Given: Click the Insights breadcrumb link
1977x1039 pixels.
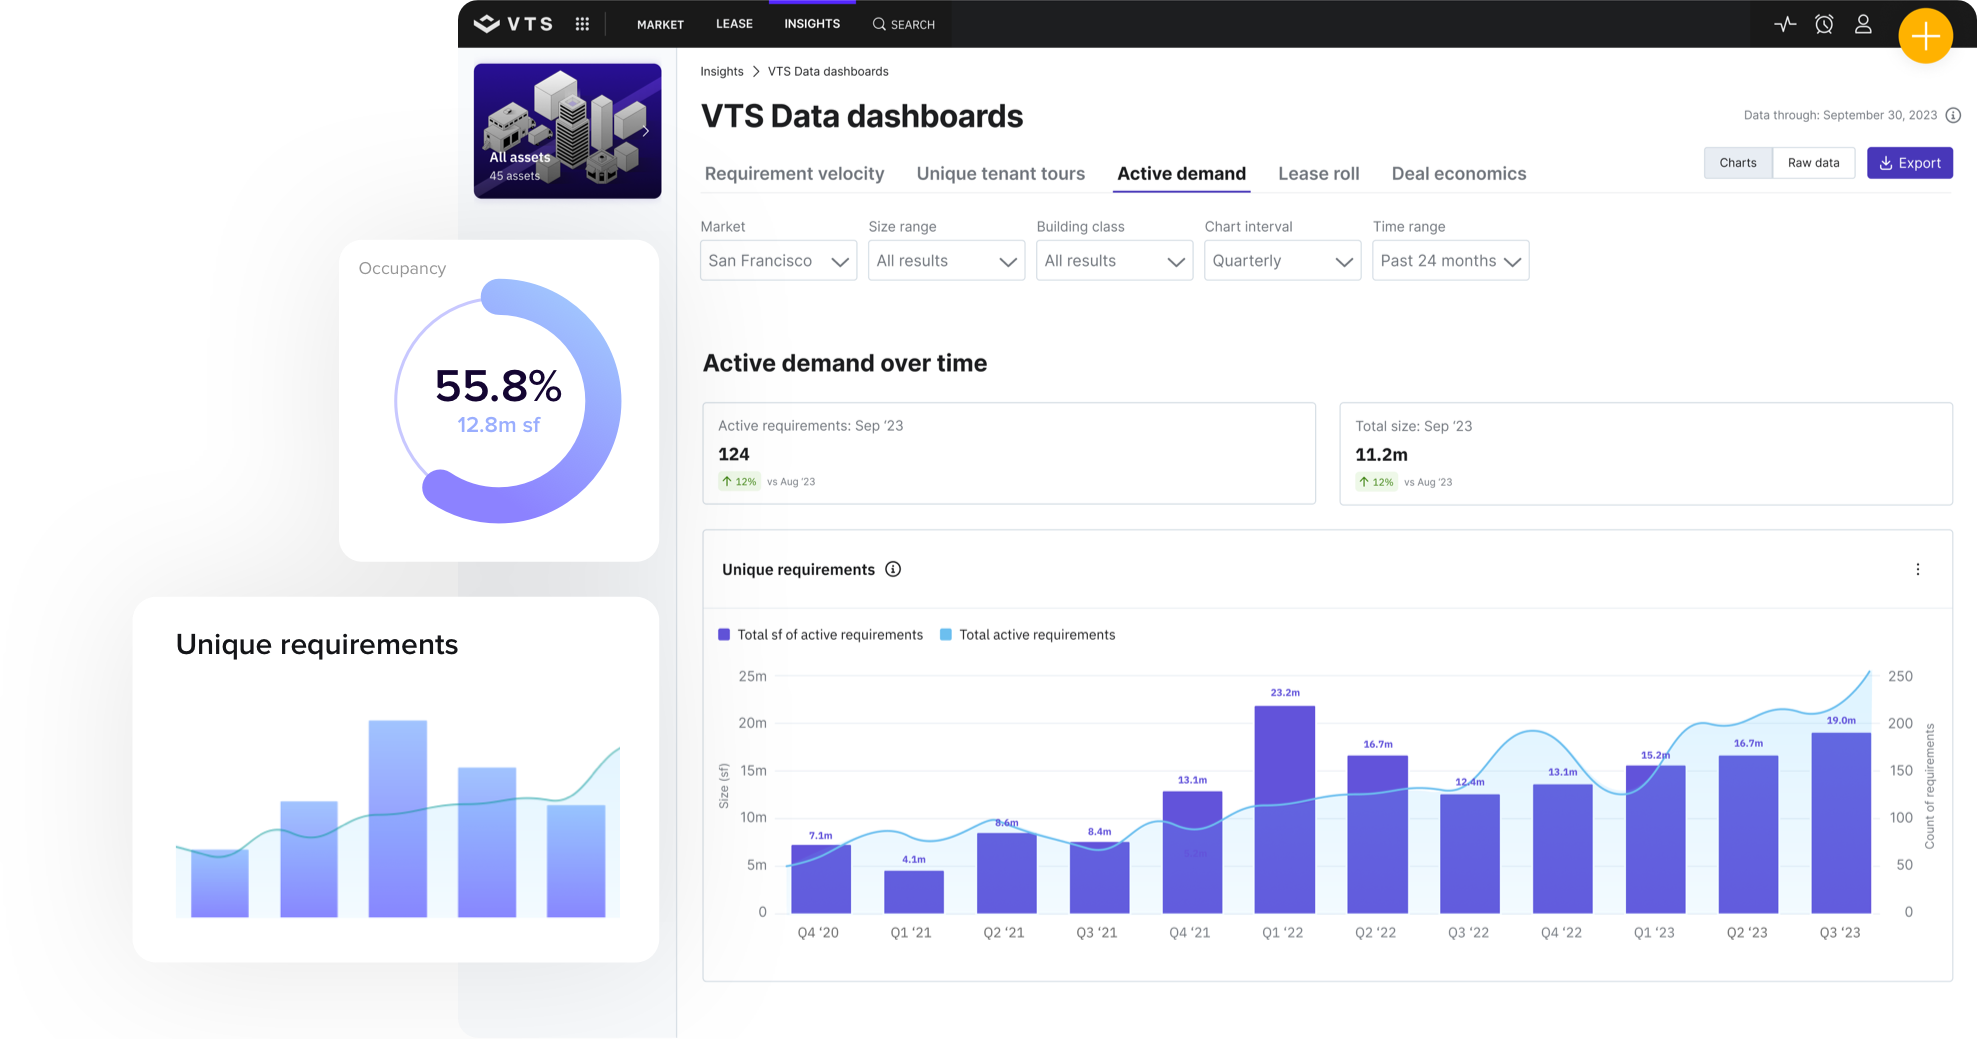Looking at the screenshot, I should (721, 72).
